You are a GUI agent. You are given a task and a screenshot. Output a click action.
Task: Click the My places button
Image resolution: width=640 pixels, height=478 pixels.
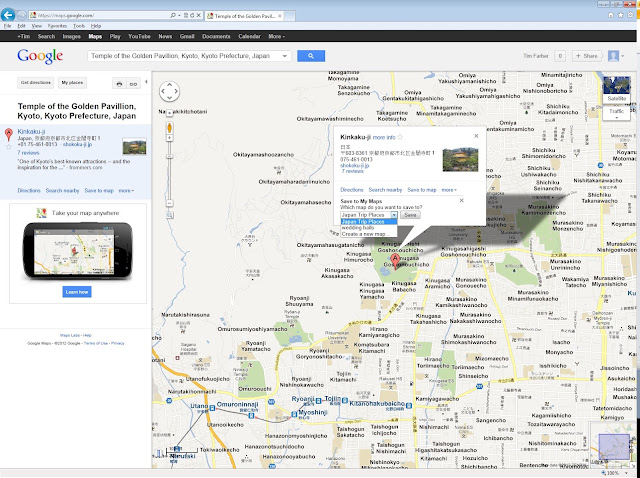(x=72, y=83)
